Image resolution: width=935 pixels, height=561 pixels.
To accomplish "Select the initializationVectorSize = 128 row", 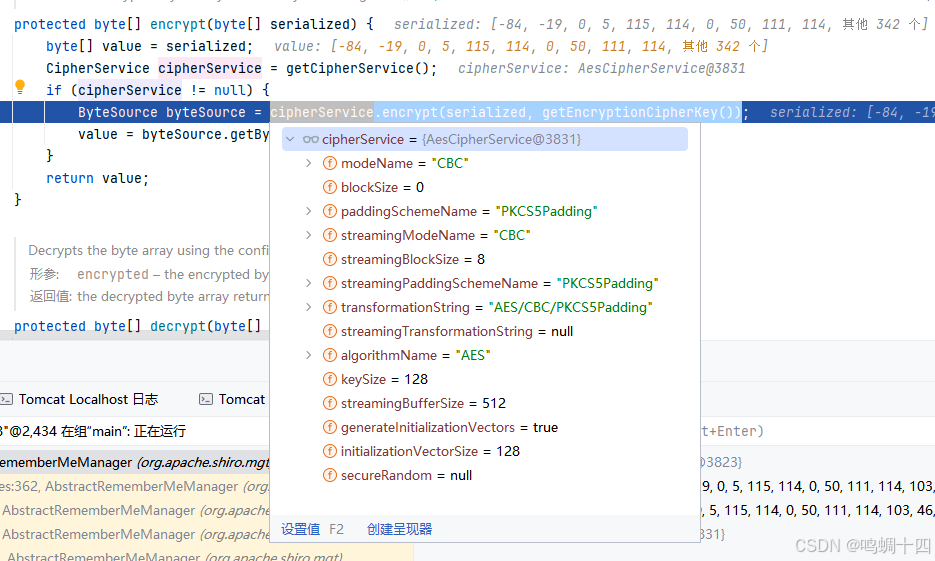I will [485, 451].
